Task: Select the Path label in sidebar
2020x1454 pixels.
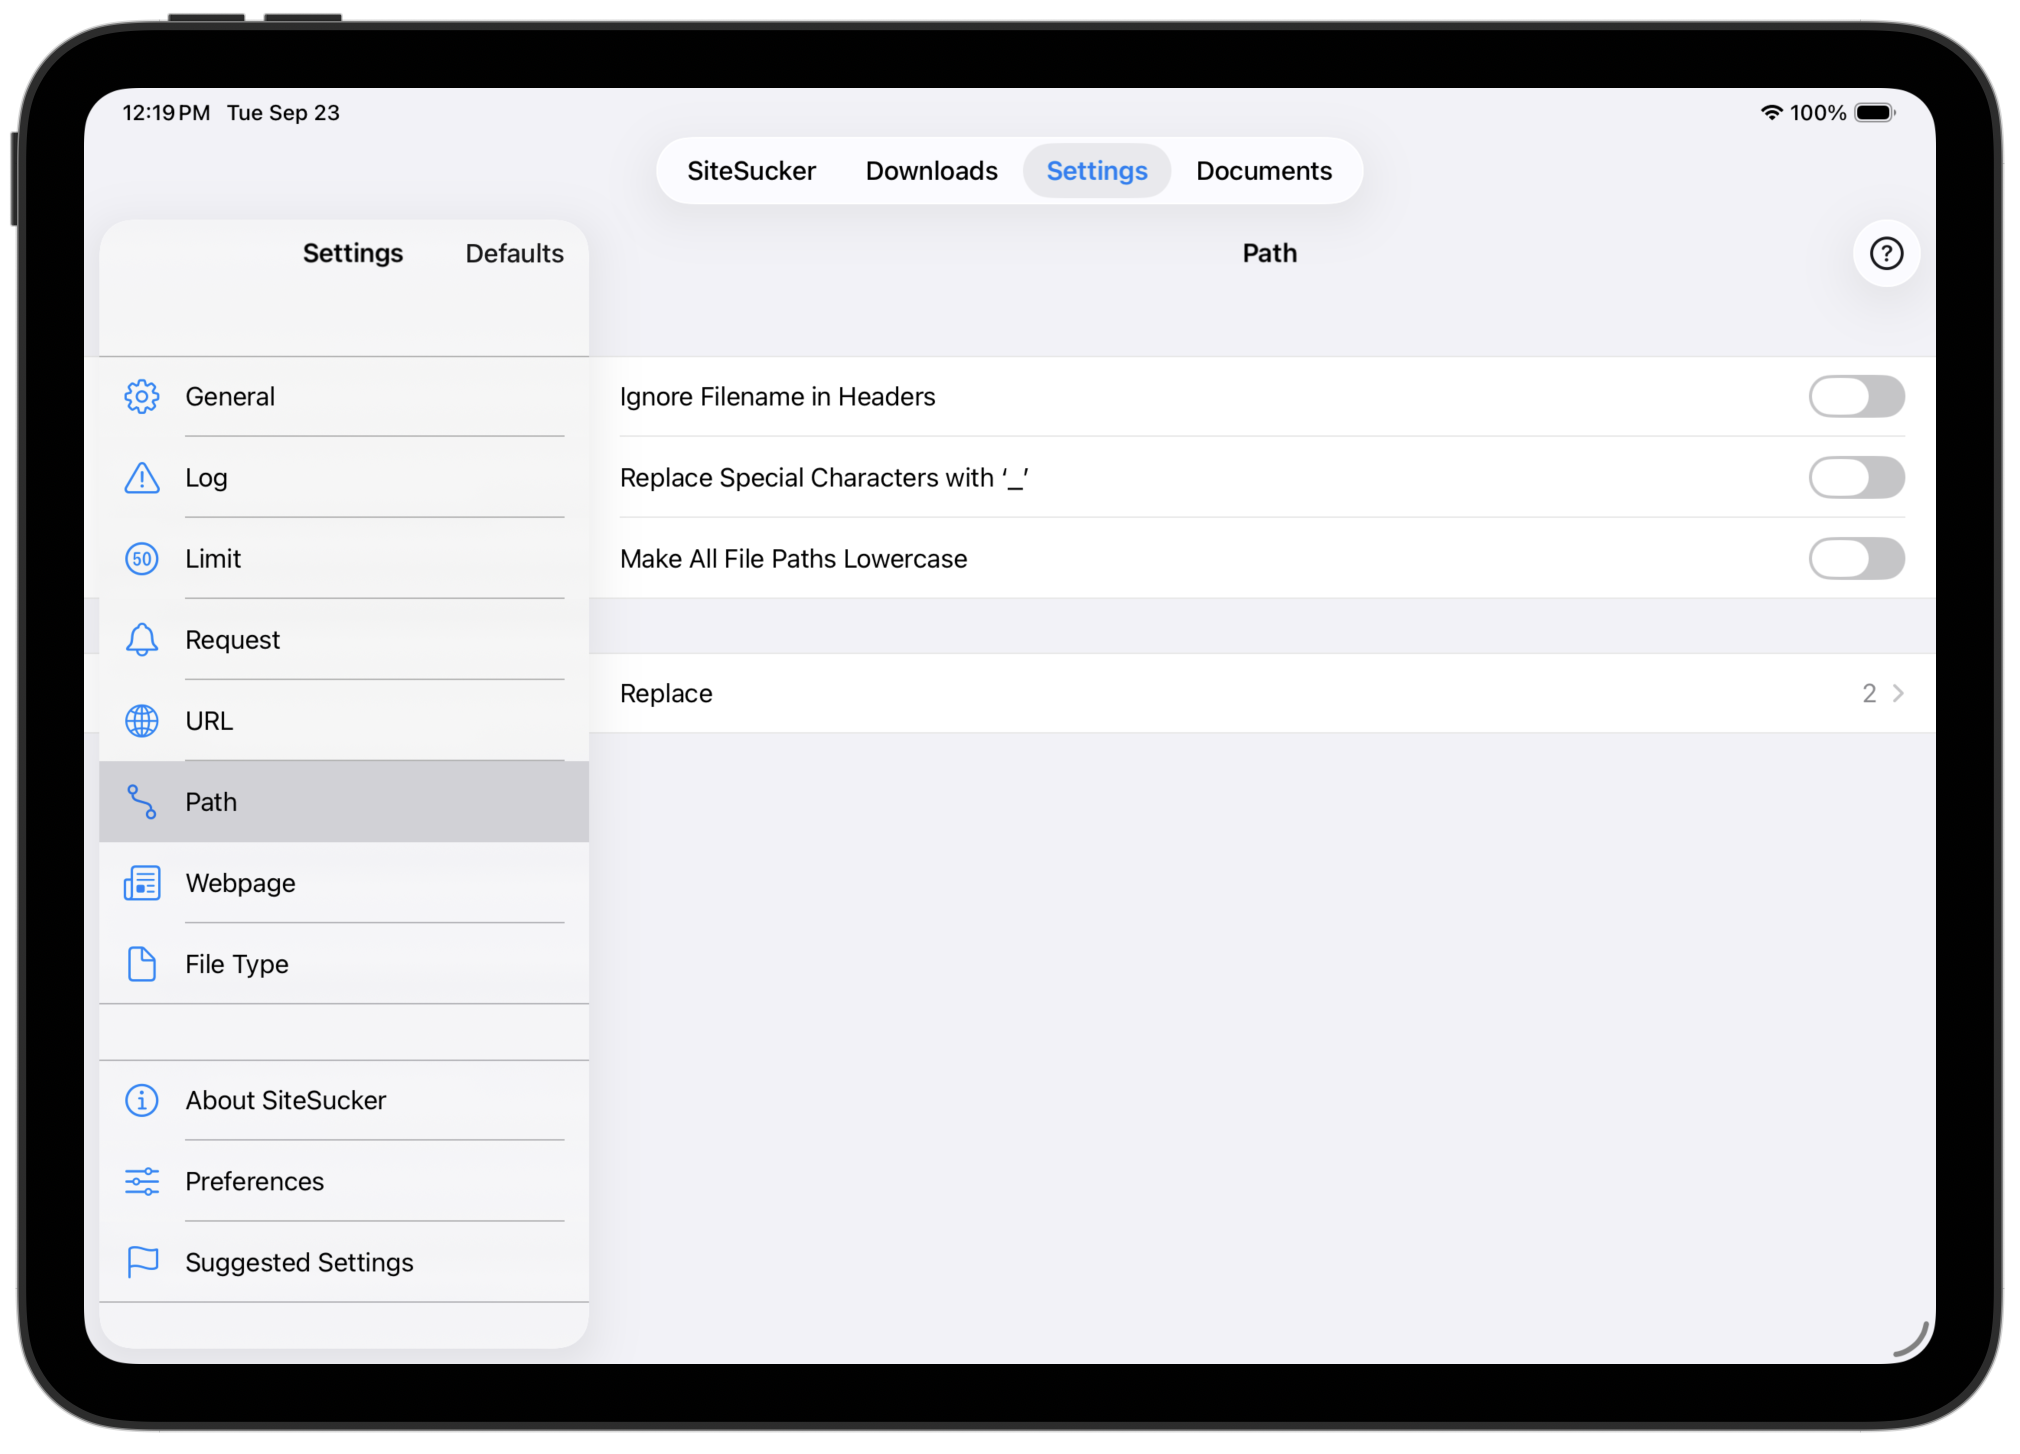Action: [211, 802]
